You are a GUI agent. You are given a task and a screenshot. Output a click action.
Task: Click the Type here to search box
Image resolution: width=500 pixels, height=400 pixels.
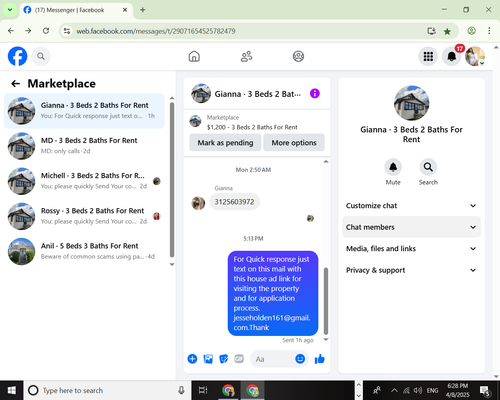click(x=107, y=390)
